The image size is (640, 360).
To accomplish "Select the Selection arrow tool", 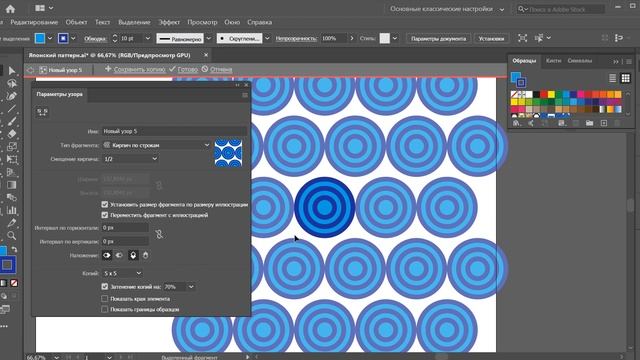I will [x=12, y=71].
